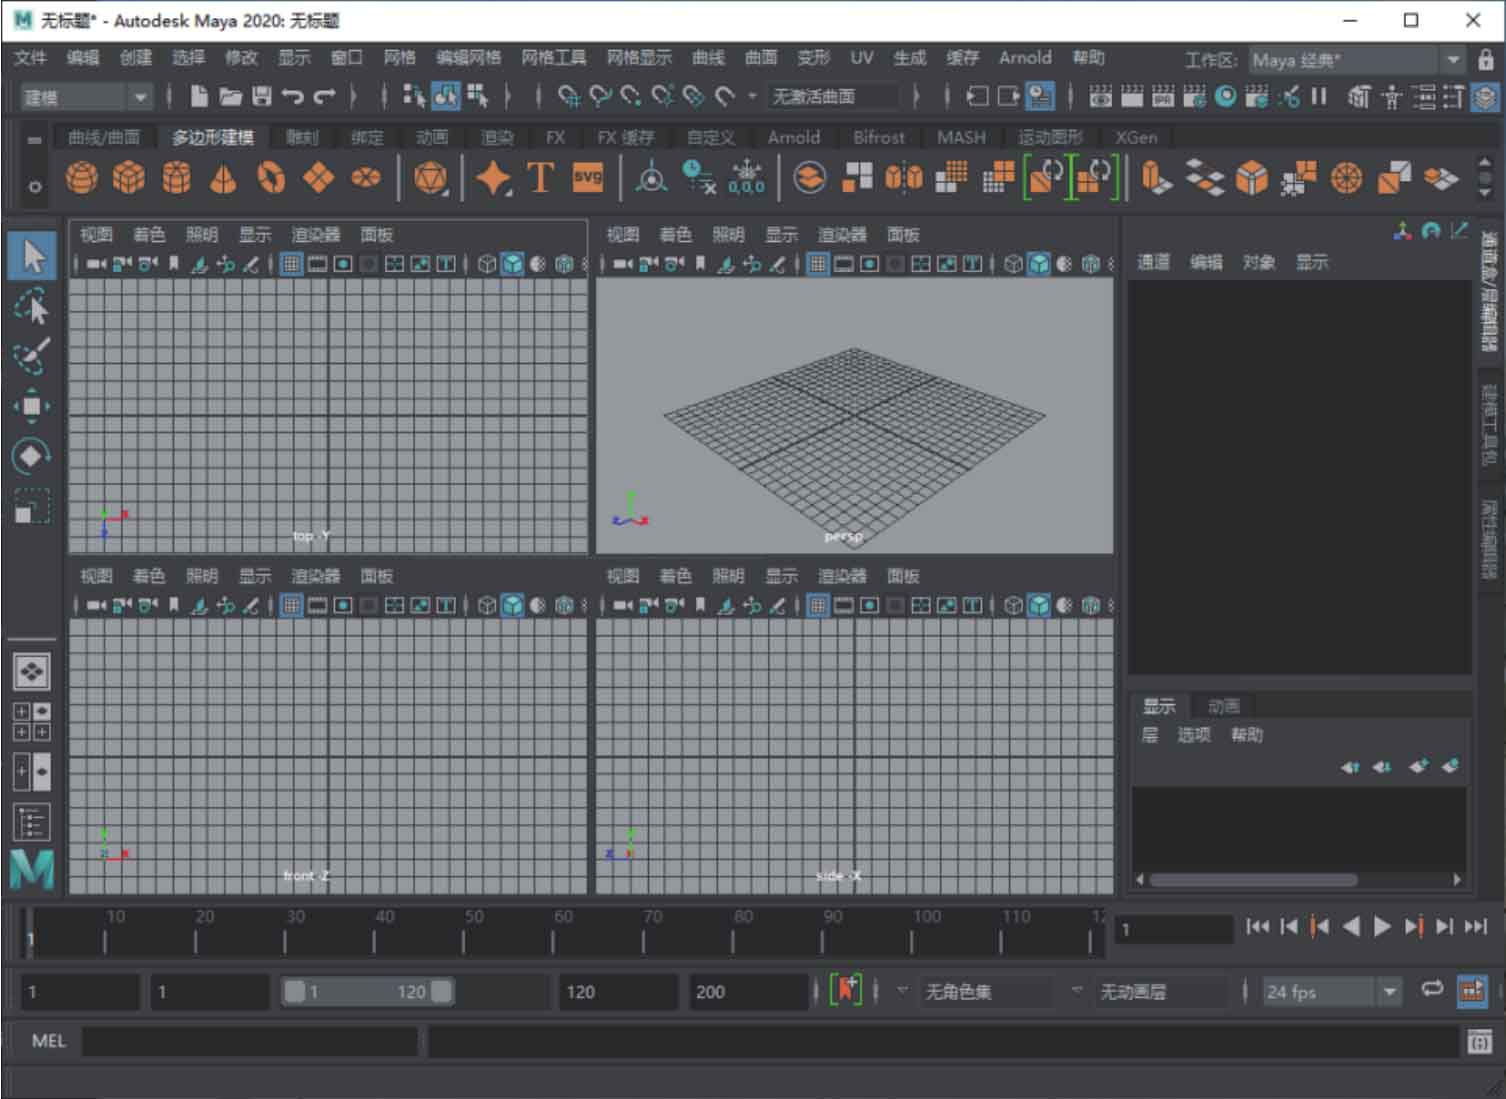Click the Open Scene folder icon
Image resolution: width=1506 pixels, height=1099 pixels.
point(231,96)
